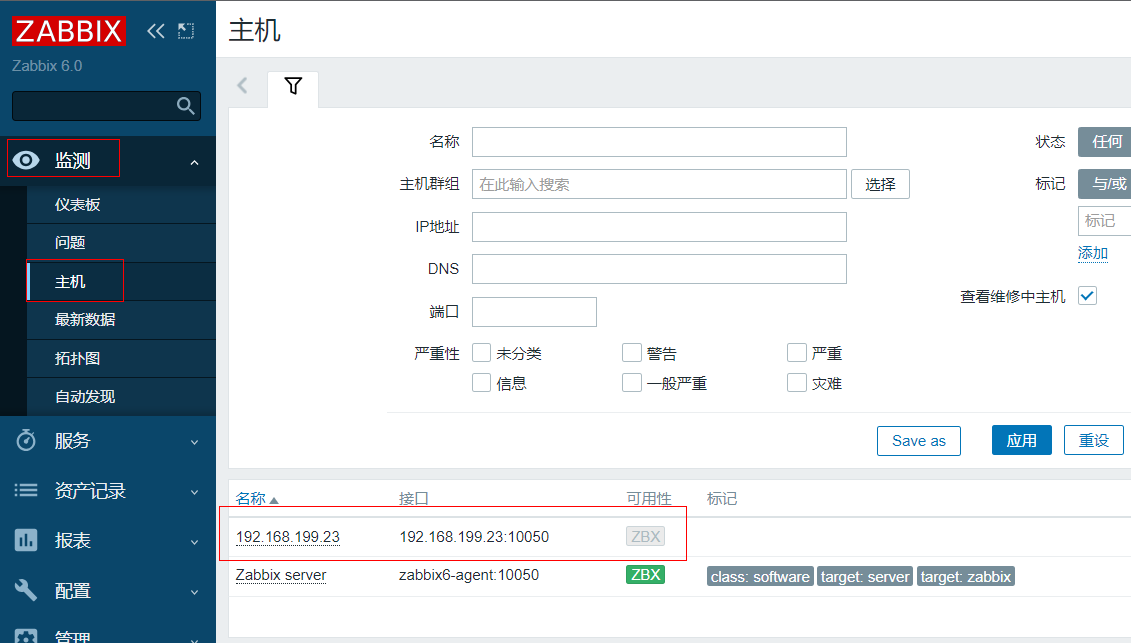Select 与/或 tag operator option
The height and width of the screenshot is (643, 1131).
tap(1105, 183)
